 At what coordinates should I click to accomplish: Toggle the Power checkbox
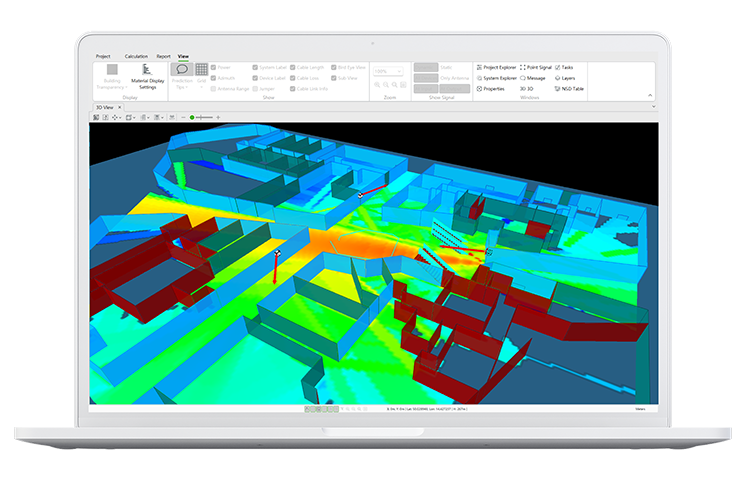(214, 67)
